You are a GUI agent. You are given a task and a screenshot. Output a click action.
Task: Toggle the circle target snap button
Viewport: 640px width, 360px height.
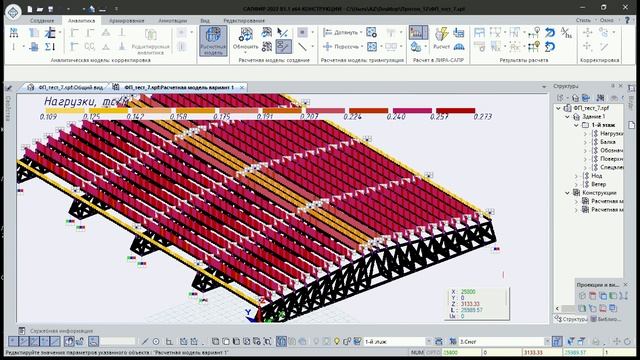coord(156,341)
